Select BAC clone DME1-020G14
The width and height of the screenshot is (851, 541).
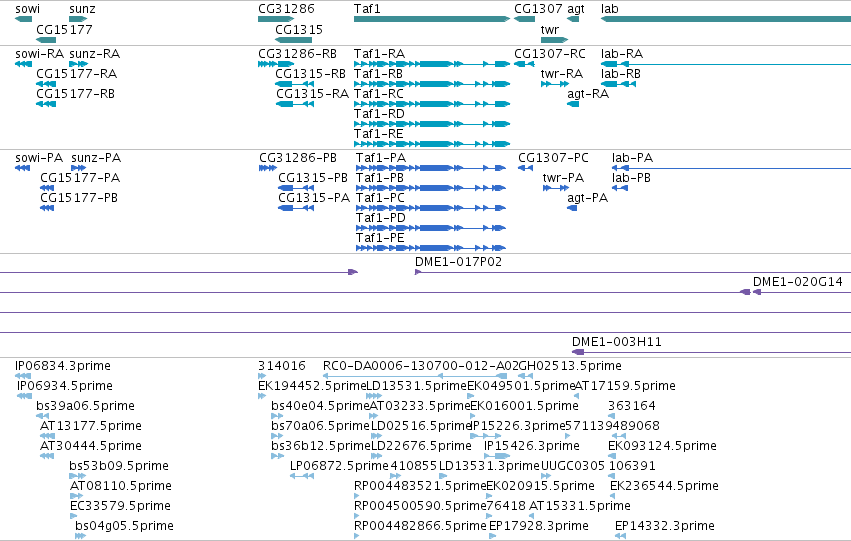798,282
